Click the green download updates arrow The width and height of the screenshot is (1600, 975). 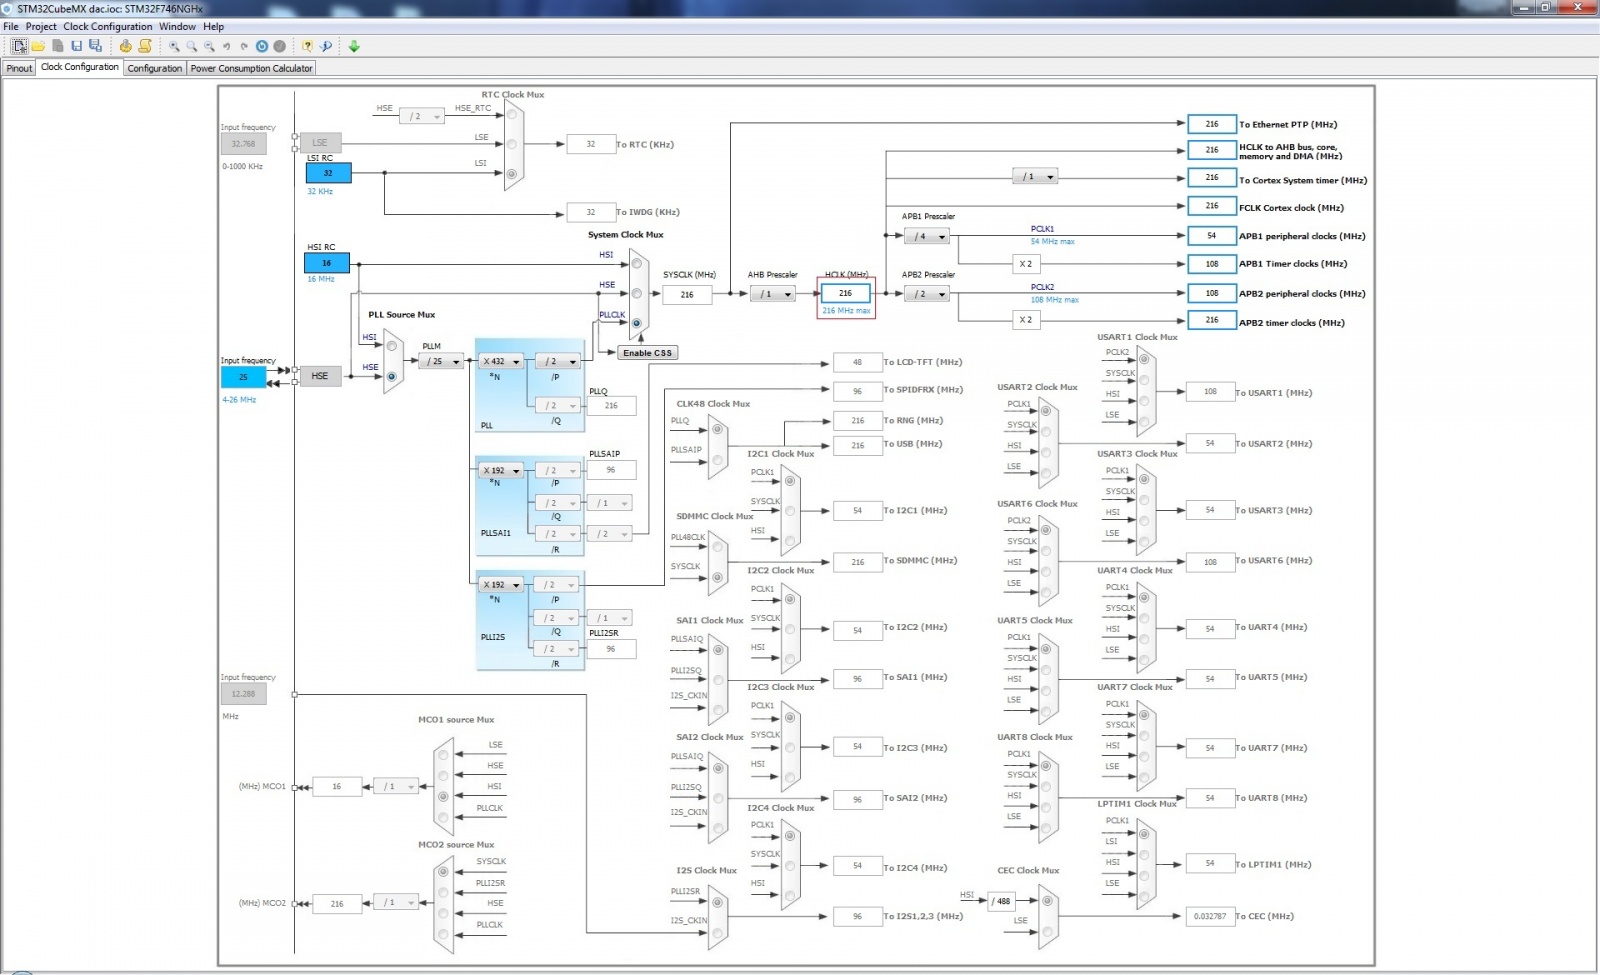pyautogui.click(x=354, y=46)
